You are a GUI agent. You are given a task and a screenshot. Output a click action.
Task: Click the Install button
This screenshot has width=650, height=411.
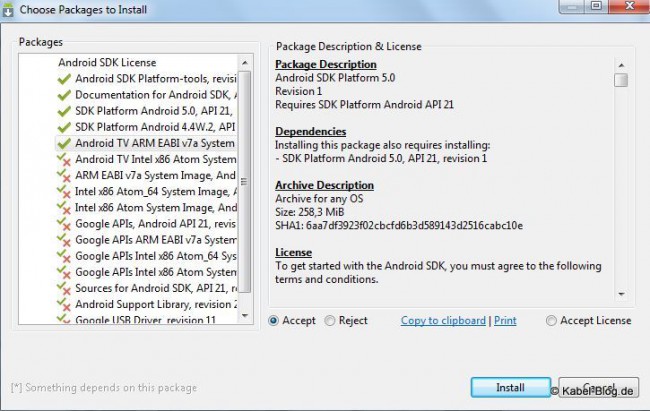tap(511, 387)
